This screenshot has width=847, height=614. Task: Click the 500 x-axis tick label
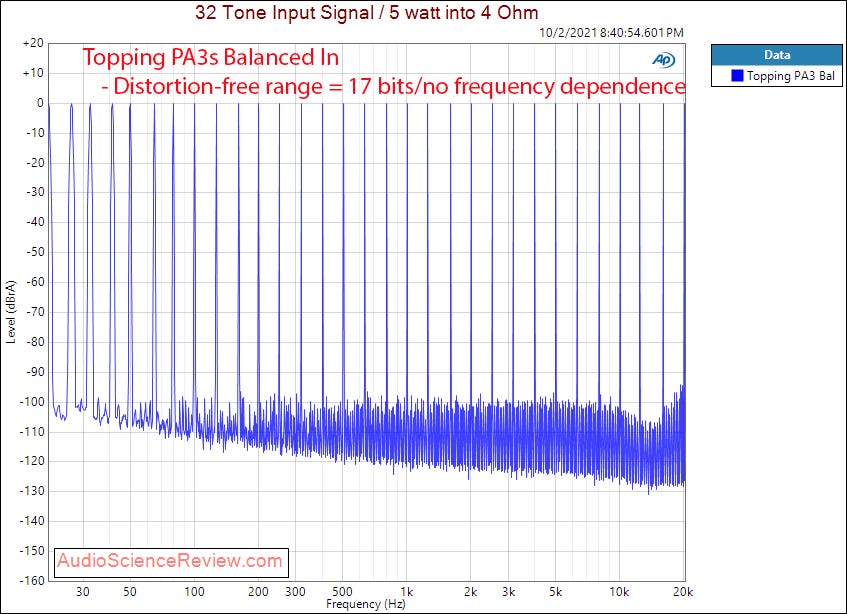(342, 592)
